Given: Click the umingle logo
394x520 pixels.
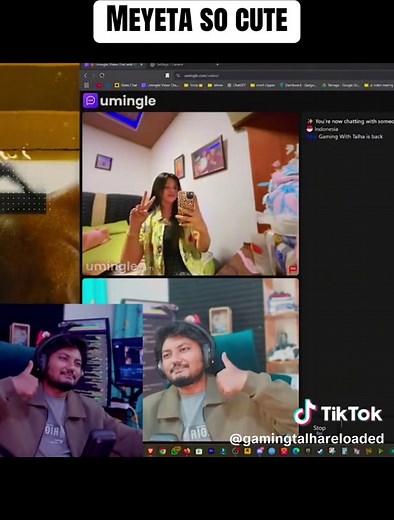Looking at the screenshot, I should tap(120, 101).
